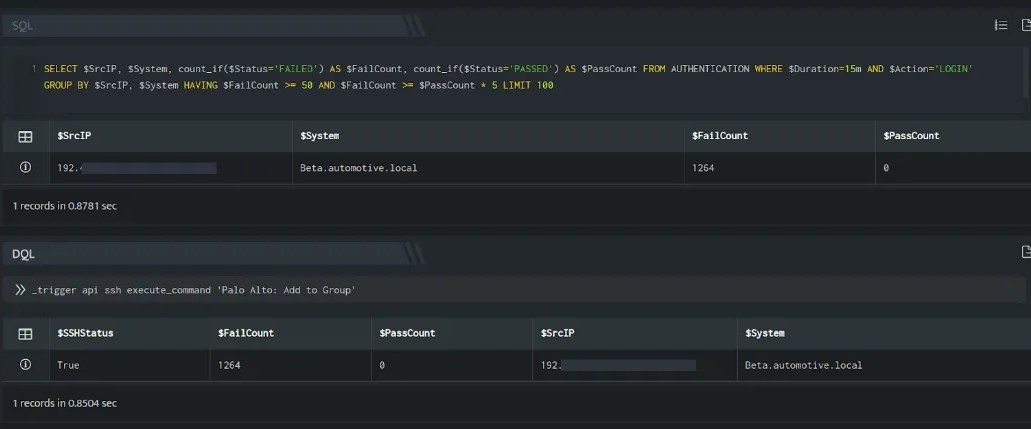Click the export icon in DQL header
Viewport: 1031px width, 429px height.
click(1026, 252)
